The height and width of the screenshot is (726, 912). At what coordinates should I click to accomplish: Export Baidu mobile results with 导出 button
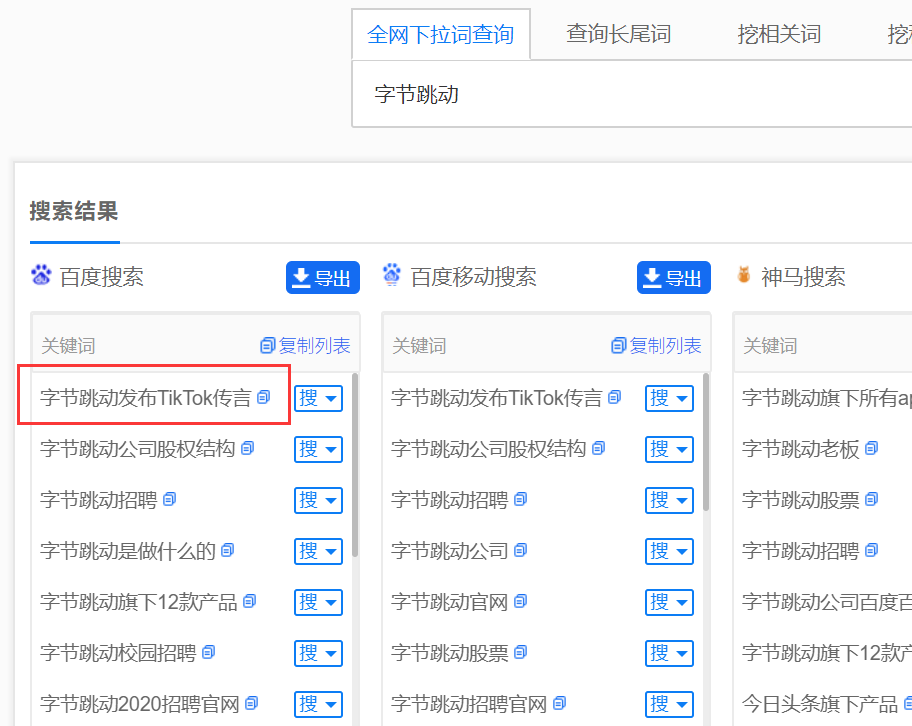click(x=673, y=277)
